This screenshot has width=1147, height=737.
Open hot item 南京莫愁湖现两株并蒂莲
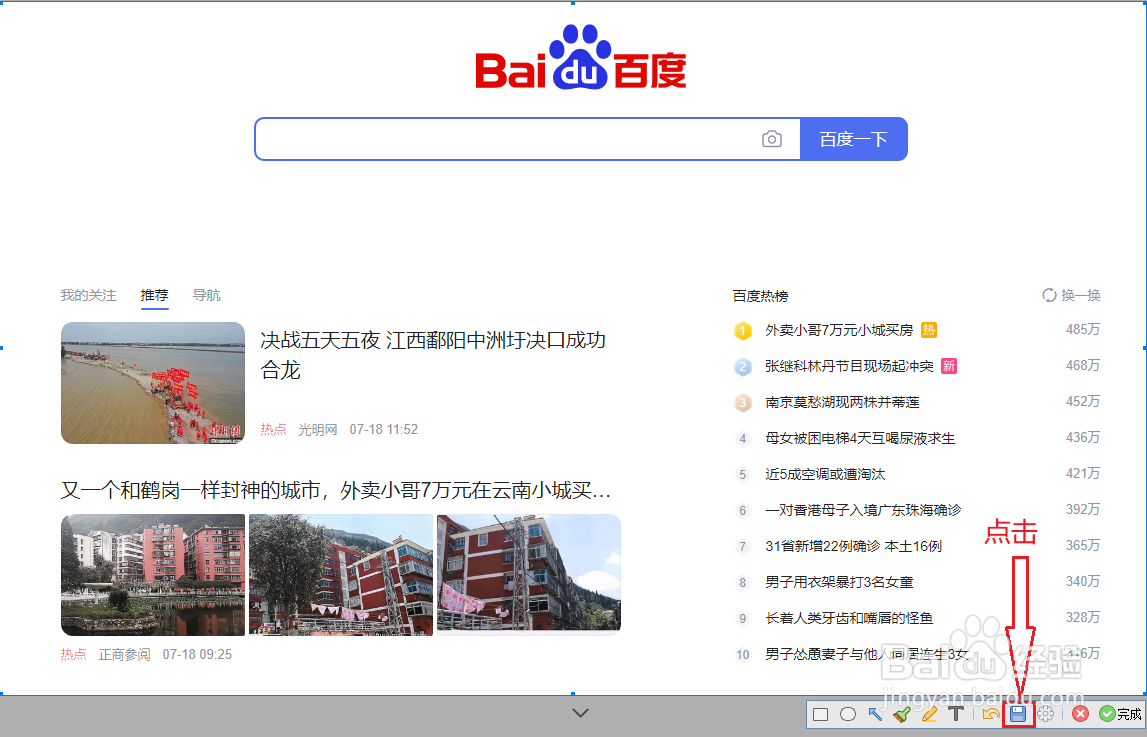[x=842, y=402]
